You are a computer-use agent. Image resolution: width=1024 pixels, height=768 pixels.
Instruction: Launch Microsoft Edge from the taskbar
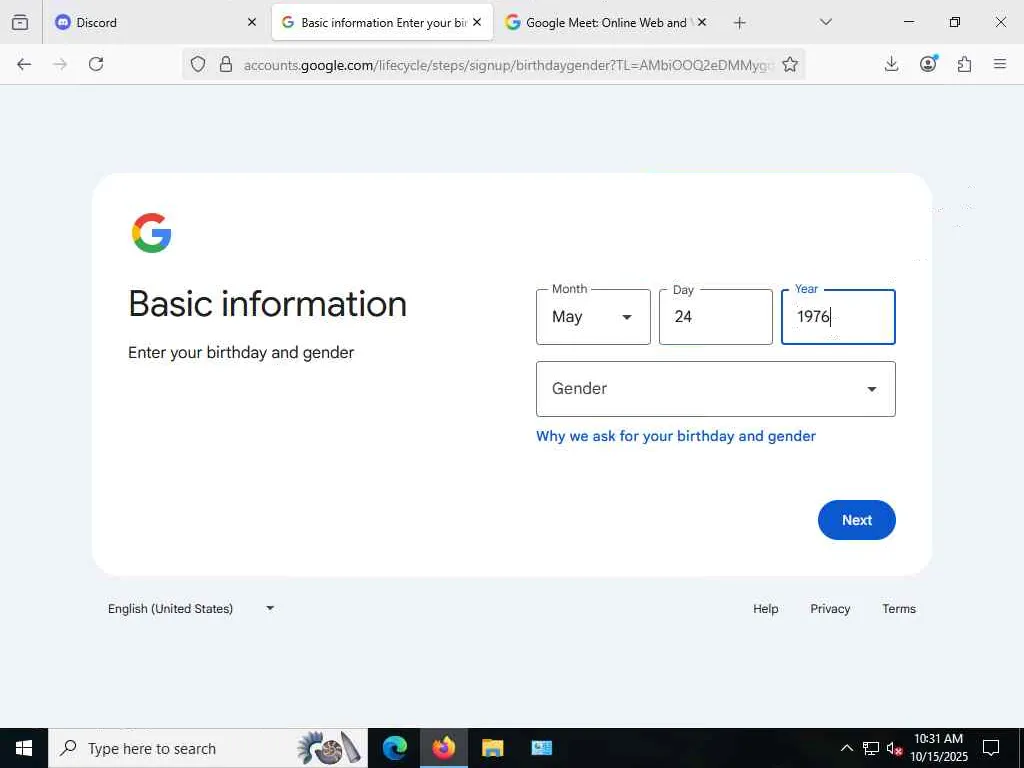point(394,748)
